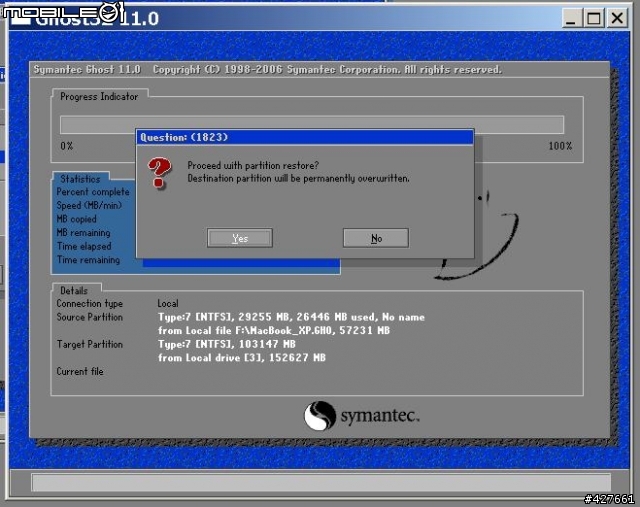Click the Target Partition label
Image resolution: width=640 pixels, height=507 pixels.
click(x=90, y=345)
